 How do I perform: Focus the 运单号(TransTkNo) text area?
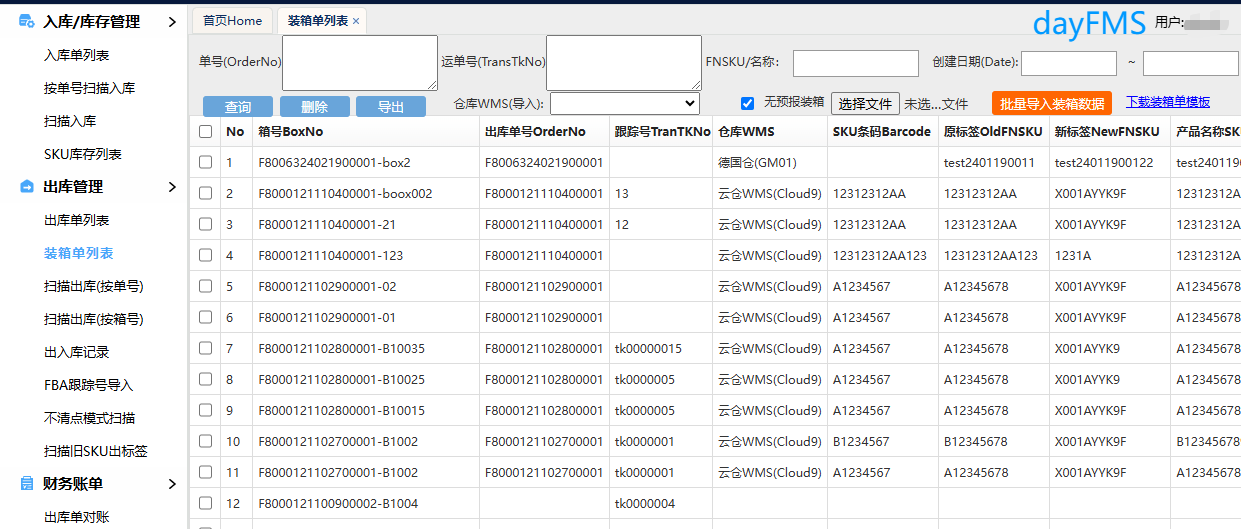coord(624,63)
